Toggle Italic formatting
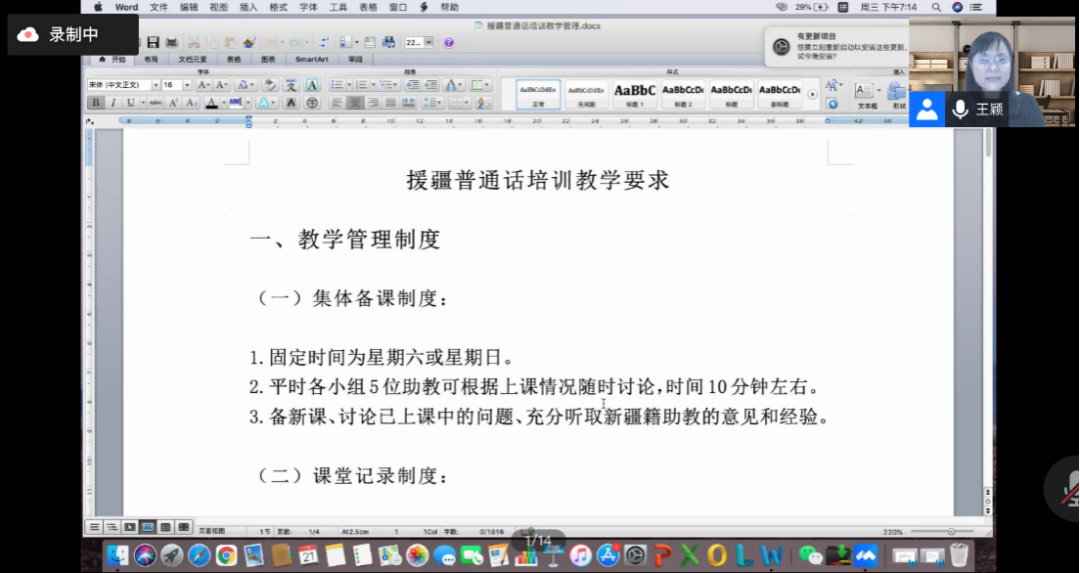Image resolution: width=1080 pixels, height=573 pixels. [113, 103]
